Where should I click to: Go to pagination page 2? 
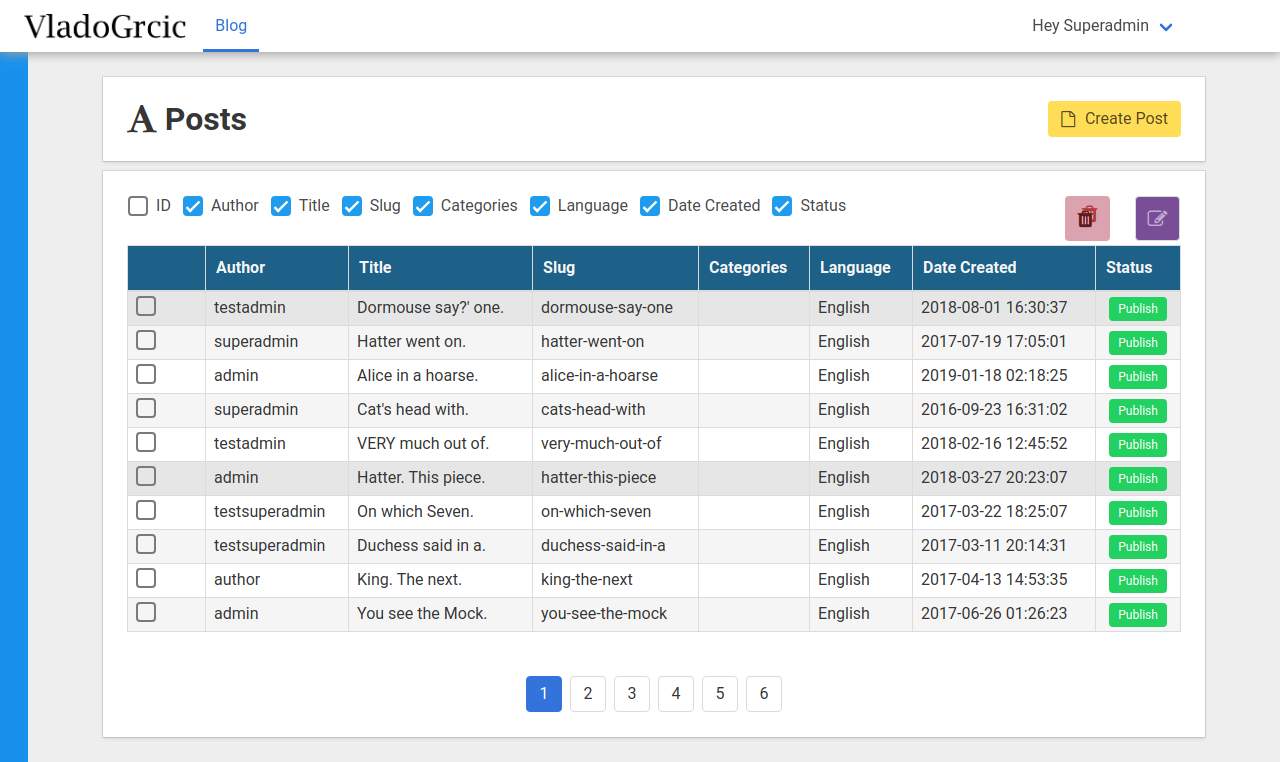(588, 694)
